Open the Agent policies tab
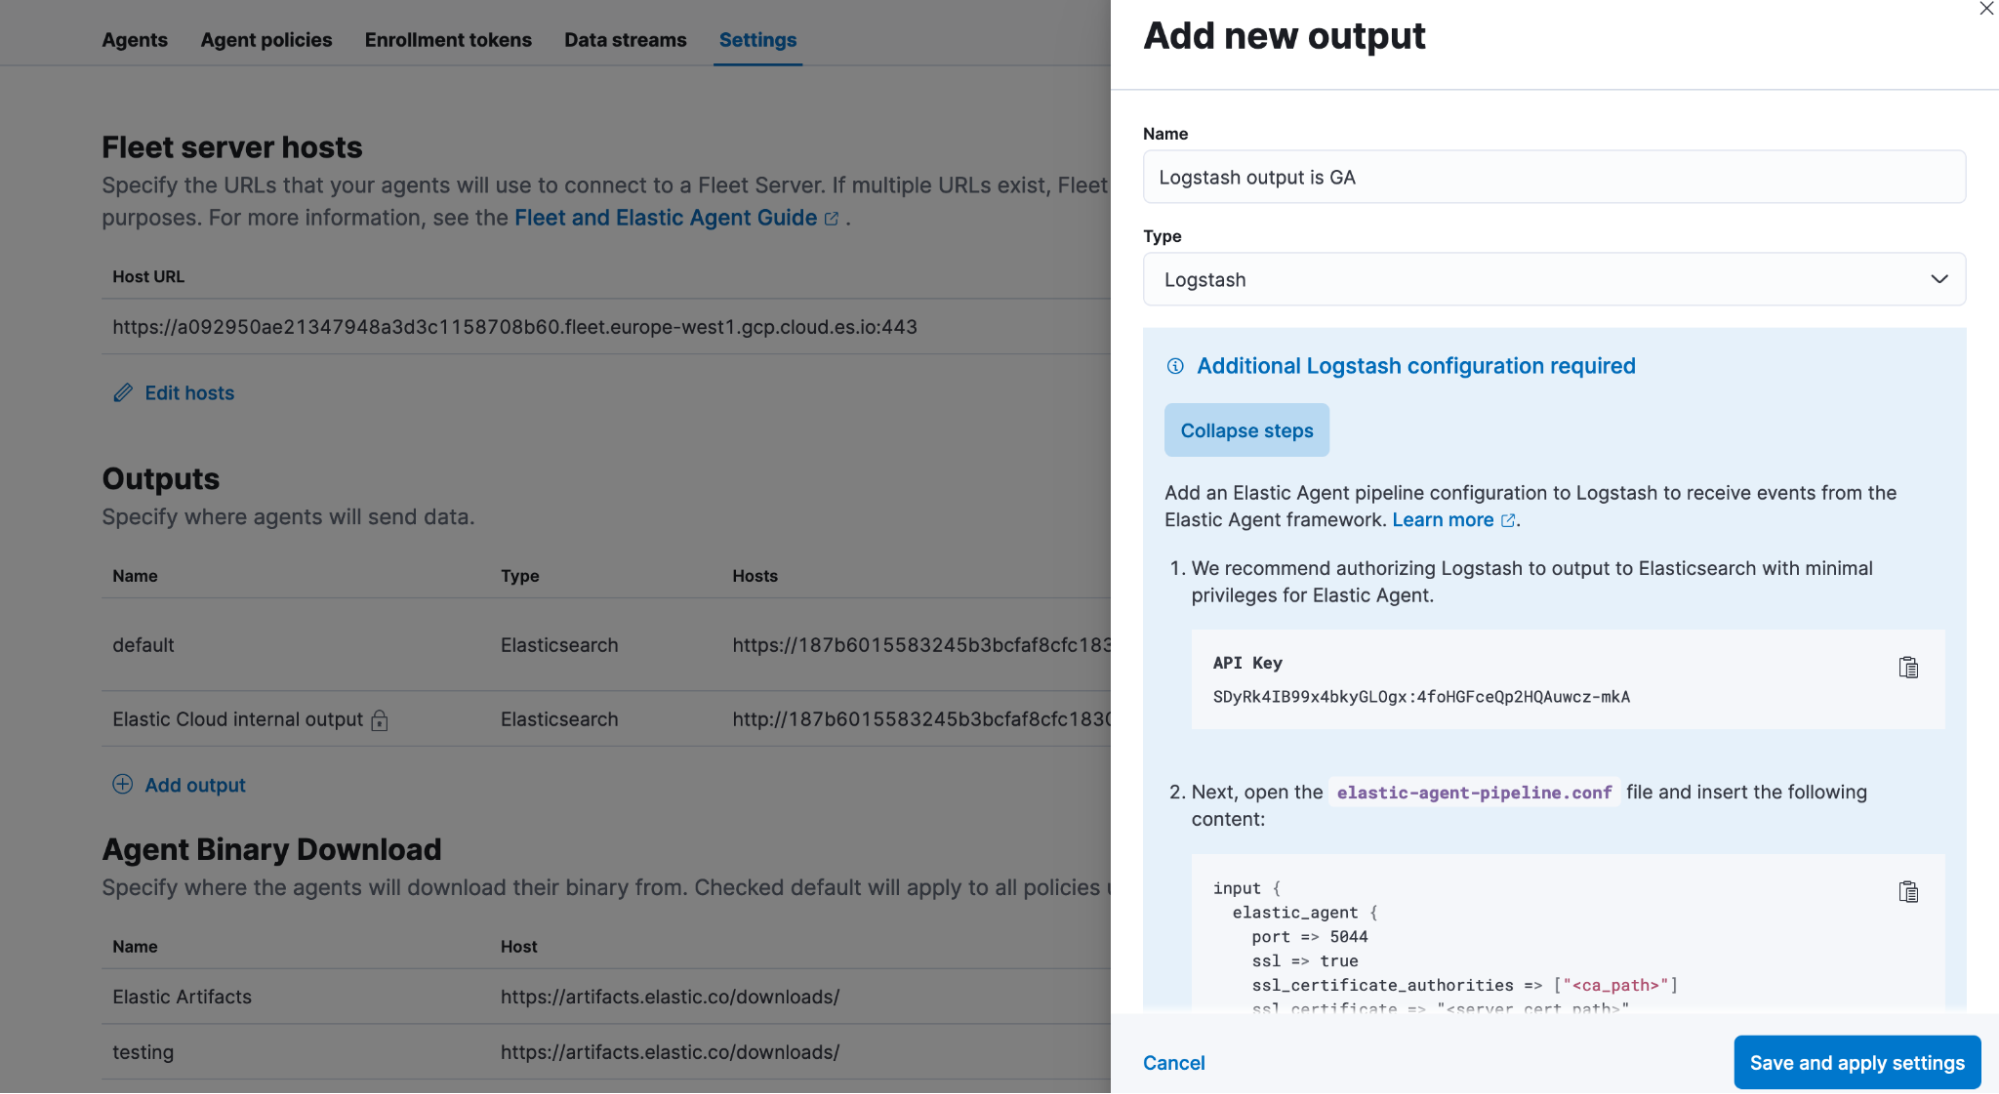 coord(266,40)
